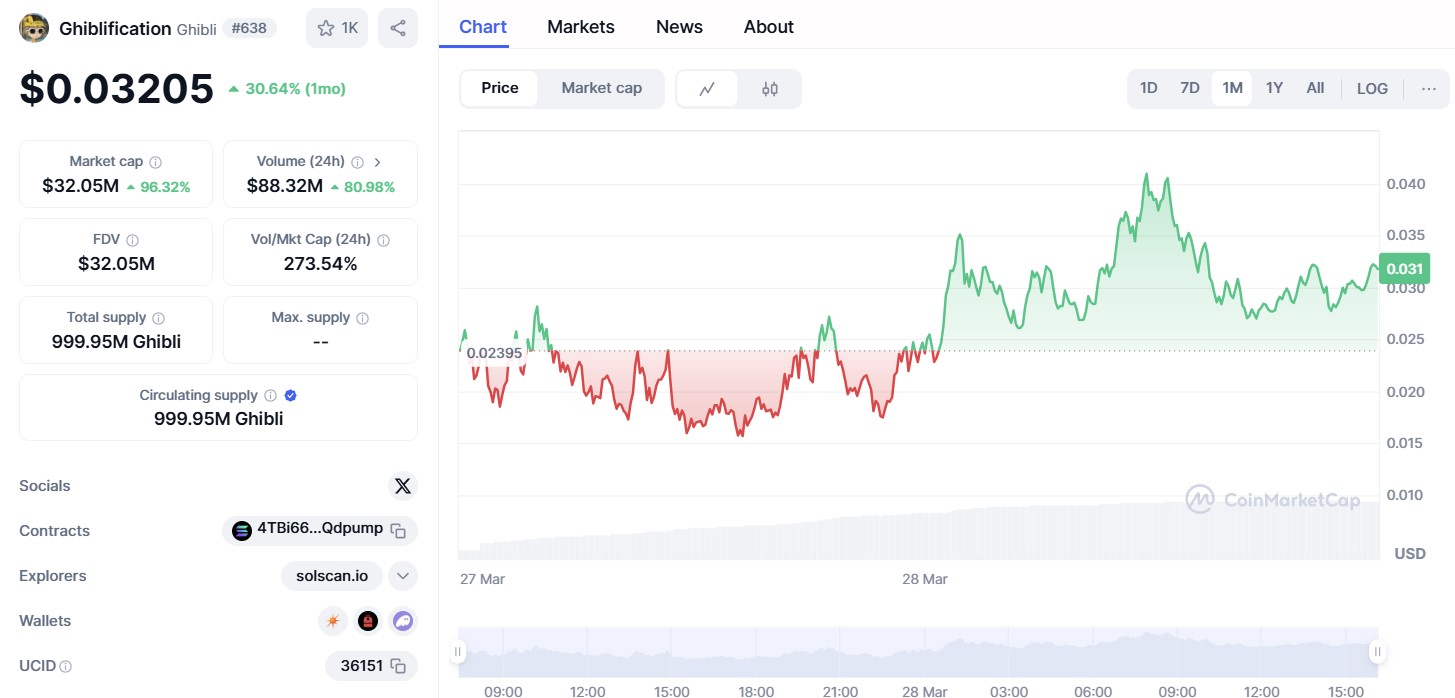Copy the UCID 36151 value
The image size is (1455, 698).
pyautogui.click(x=398, y=666)
